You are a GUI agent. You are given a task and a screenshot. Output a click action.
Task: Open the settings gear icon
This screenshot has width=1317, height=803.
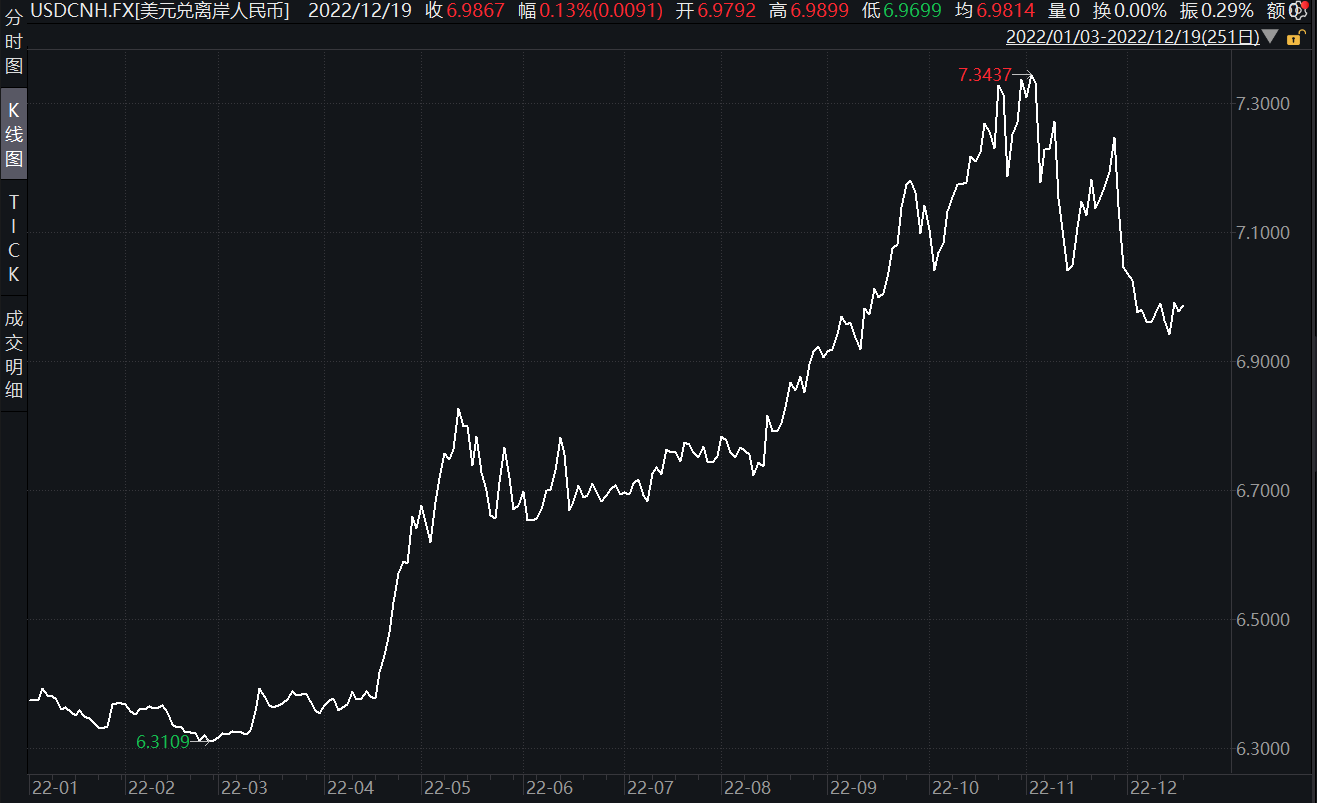(x=1297, y=11)
